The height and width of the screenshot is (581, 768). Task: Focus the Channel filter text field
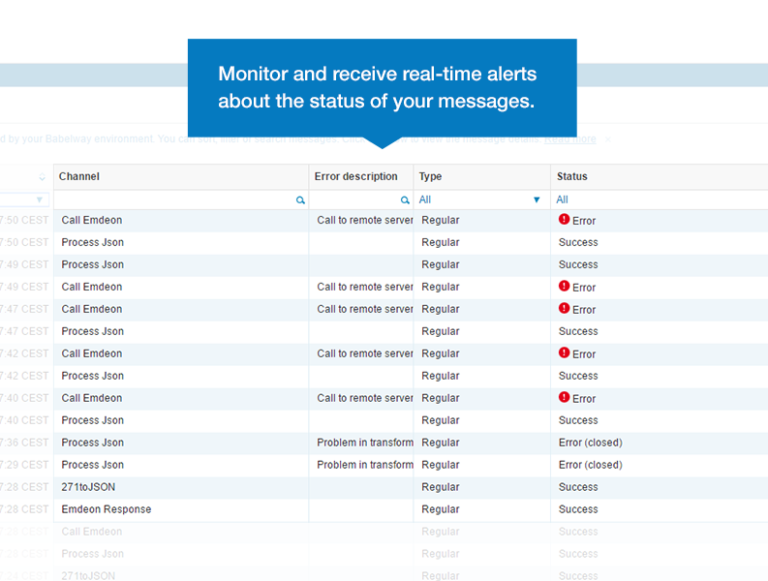coord(175,200)
